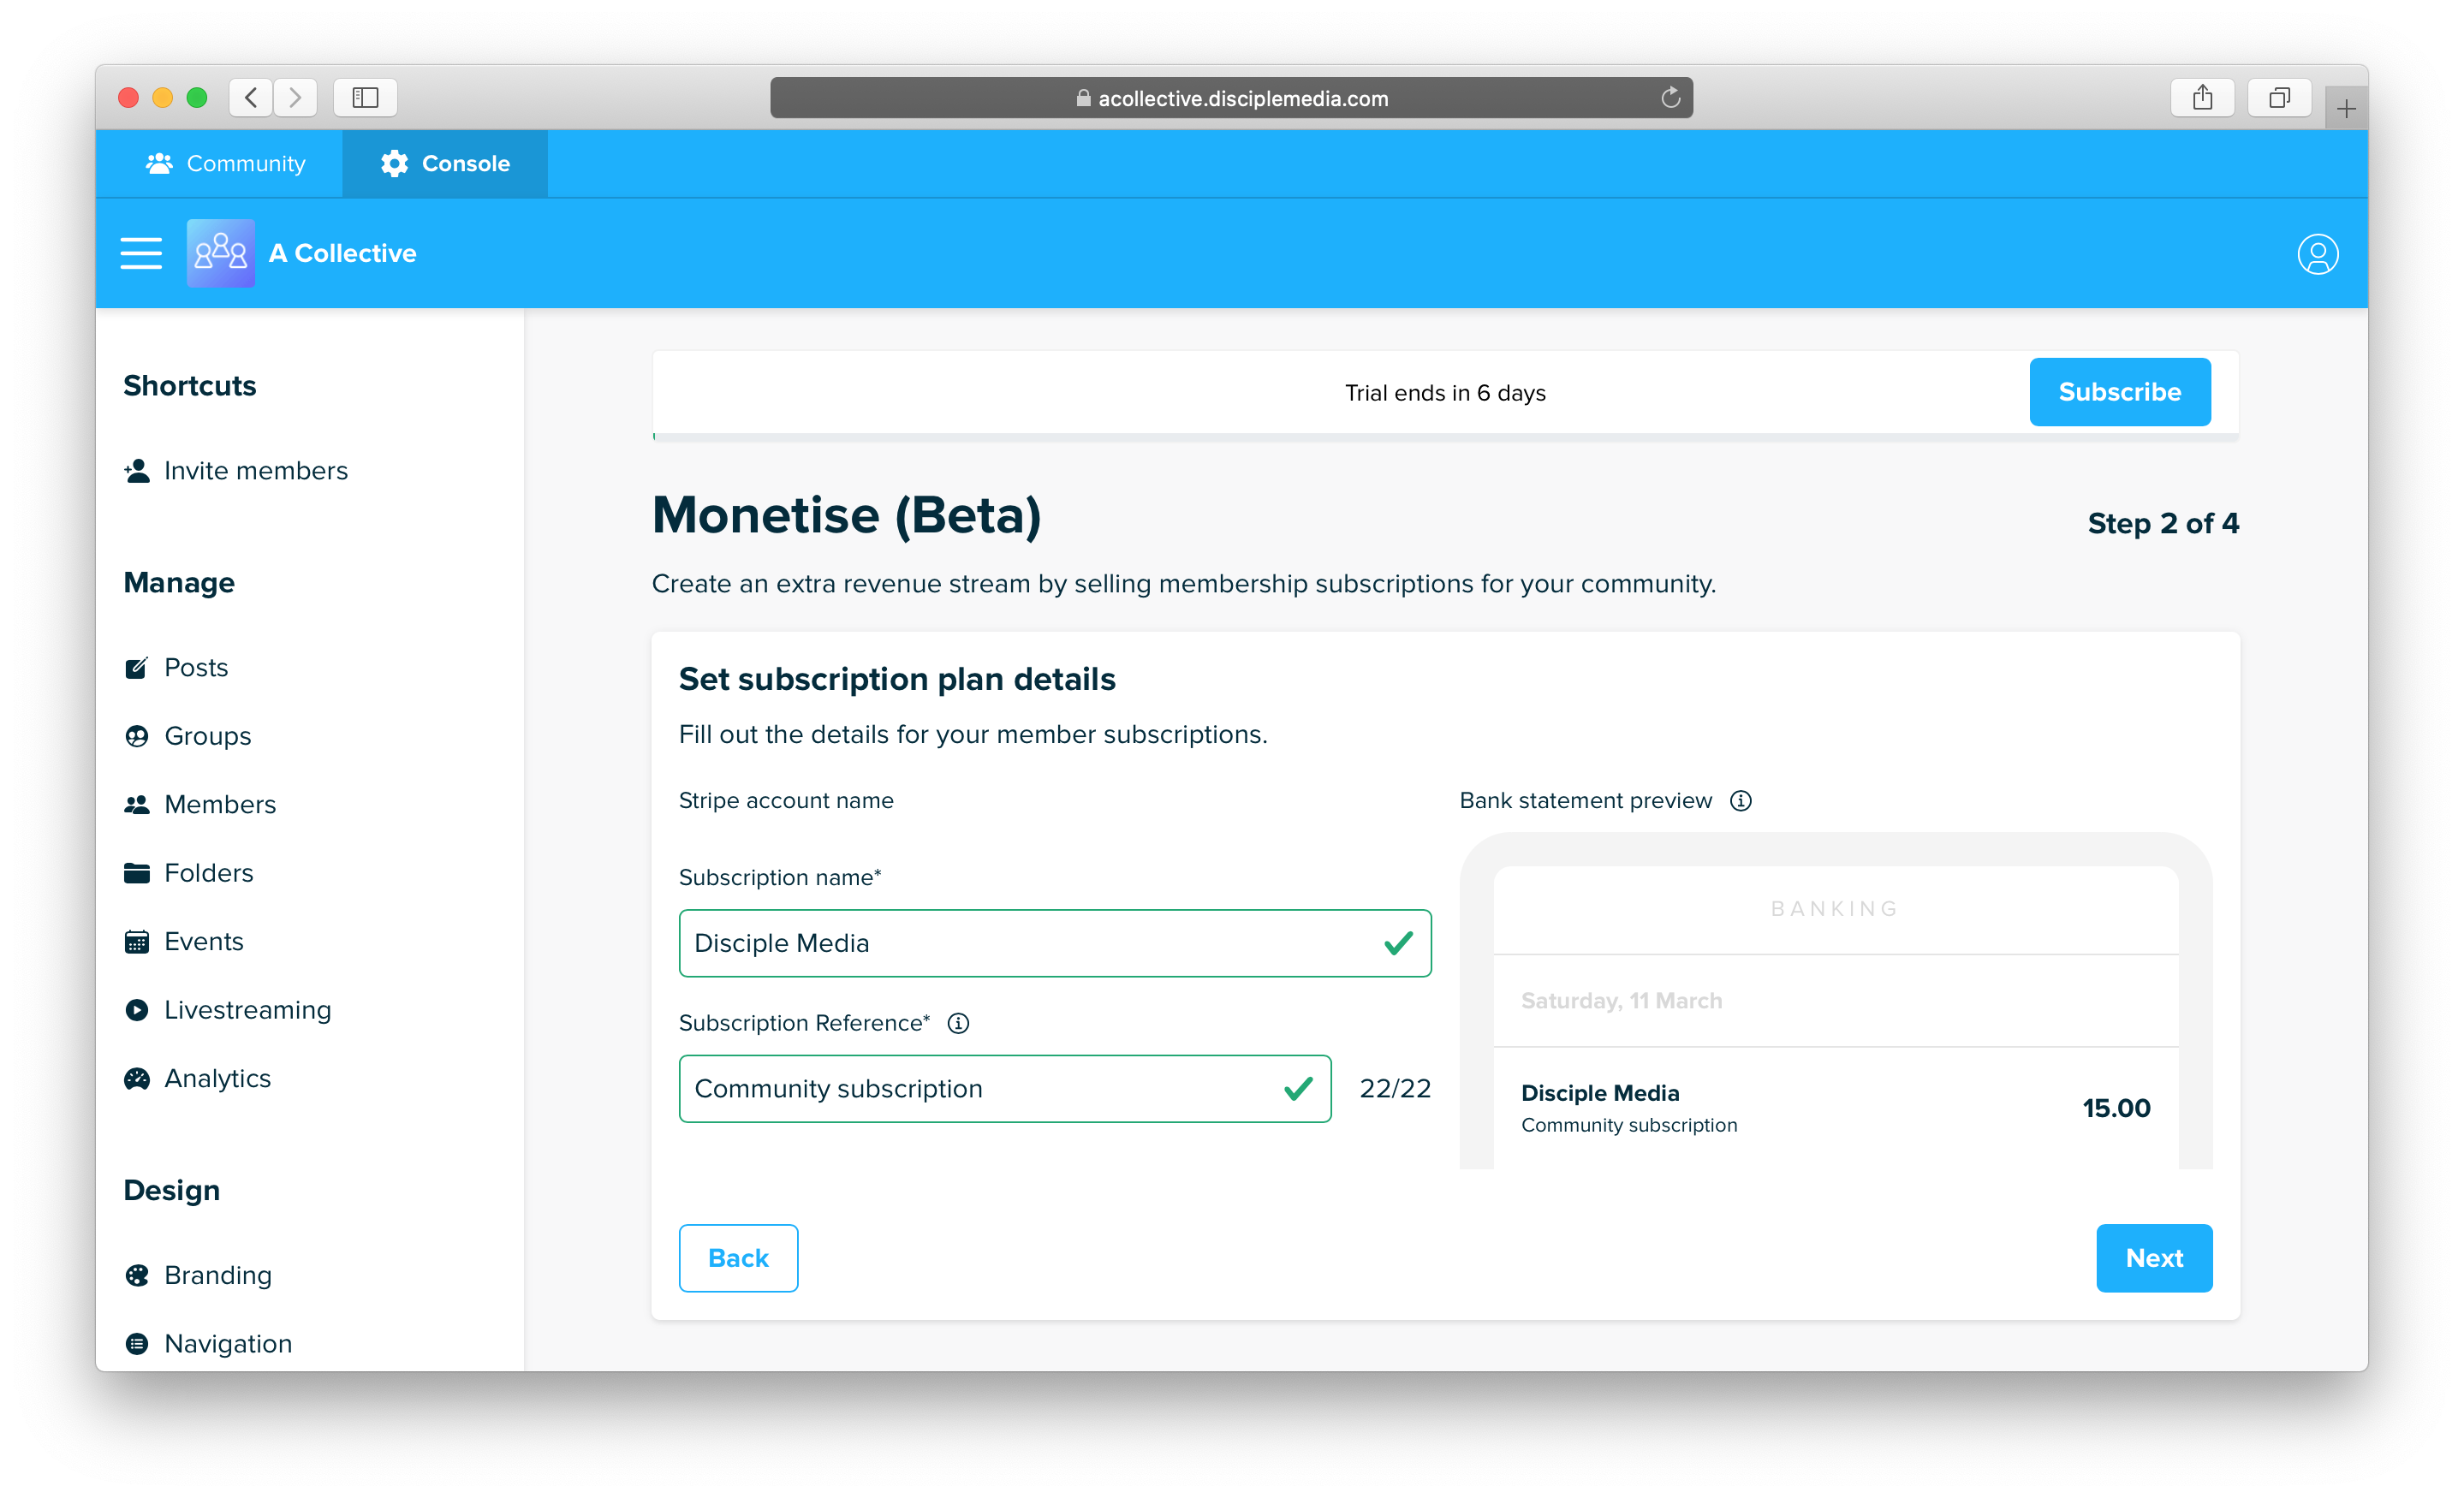Click the Subscribe button

tap(2120, 392)
